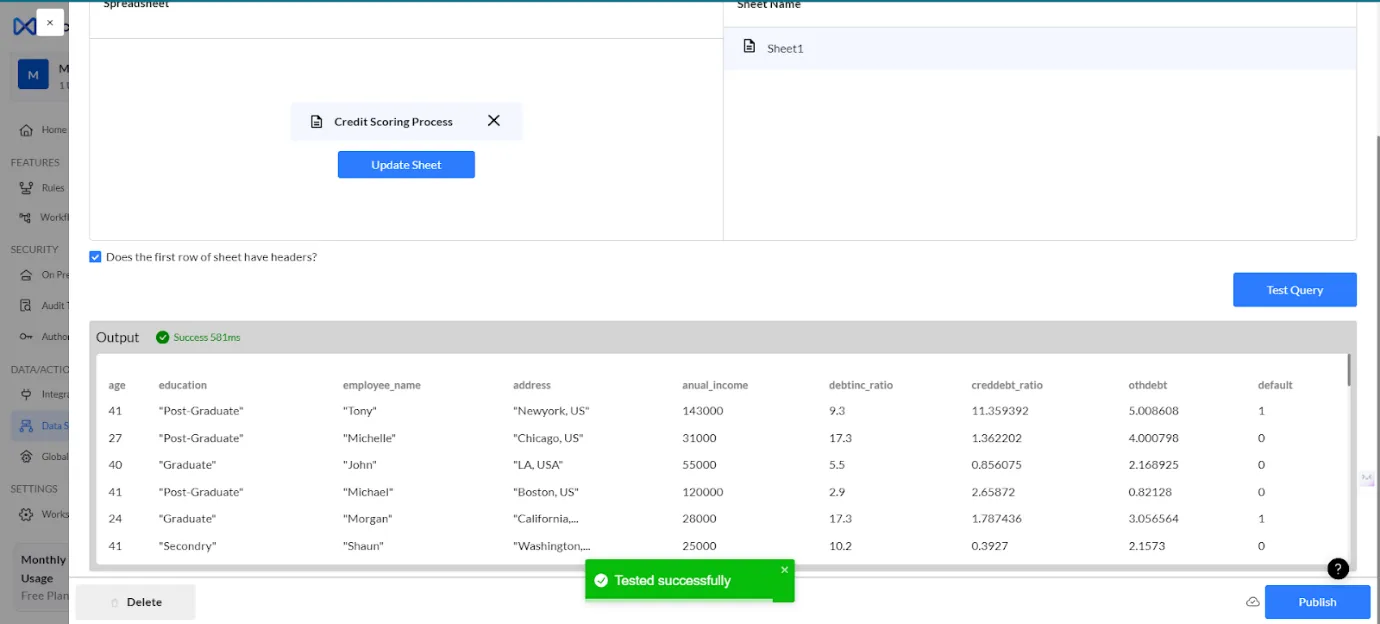Click the Test Query button
The image size is (1380, 624).
click(1294, 290)
